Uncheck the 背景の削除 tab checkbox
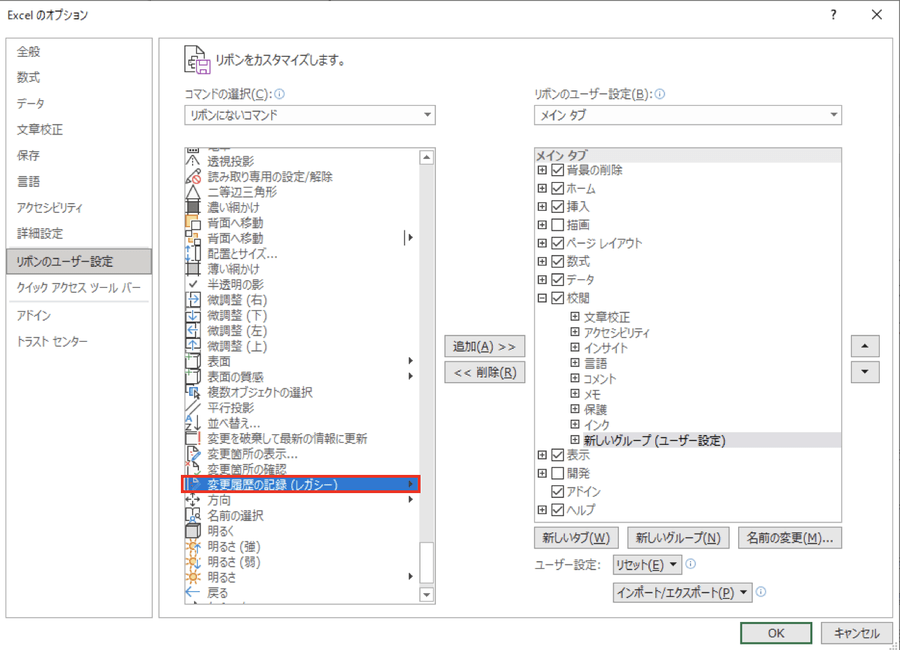The height and width of the screenshot is (650, 900). 557,170
